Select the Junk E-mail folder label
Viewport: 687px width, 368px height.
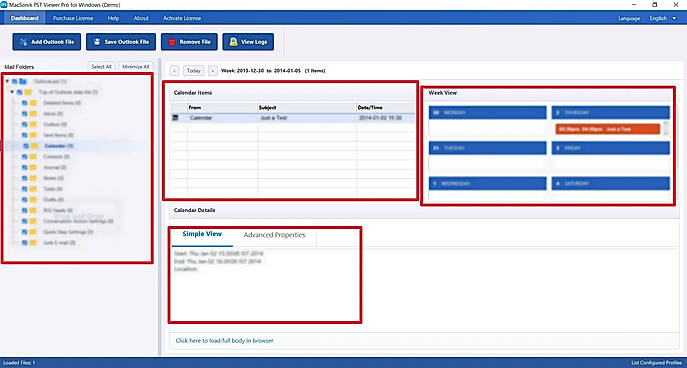pyautogui.click(x=60, y=243)
